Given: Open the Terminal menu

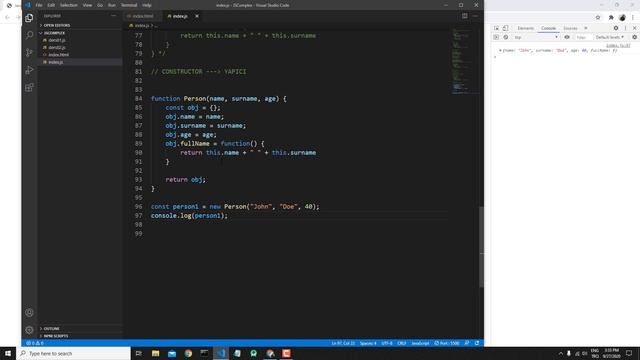Looking at the screenshot, I should click(129, 5).
